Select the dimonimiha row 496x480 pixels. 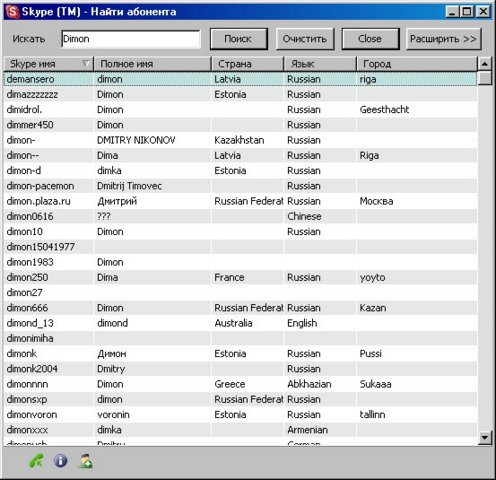(x=240, y=338)
